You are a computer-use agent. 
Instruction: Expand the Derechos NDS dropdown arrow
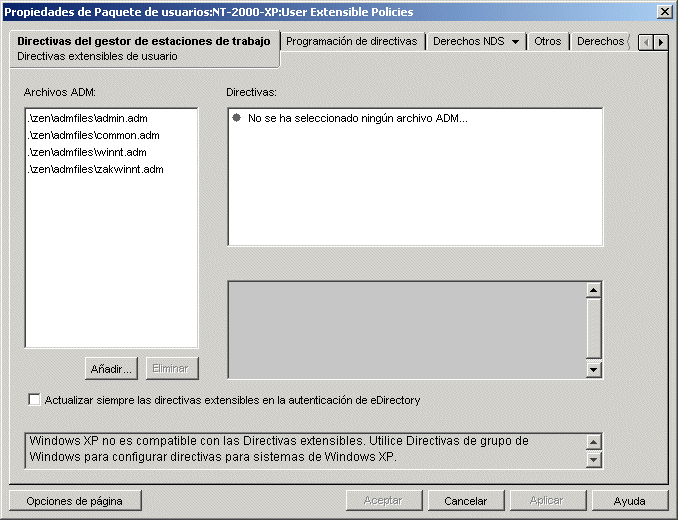515,42
